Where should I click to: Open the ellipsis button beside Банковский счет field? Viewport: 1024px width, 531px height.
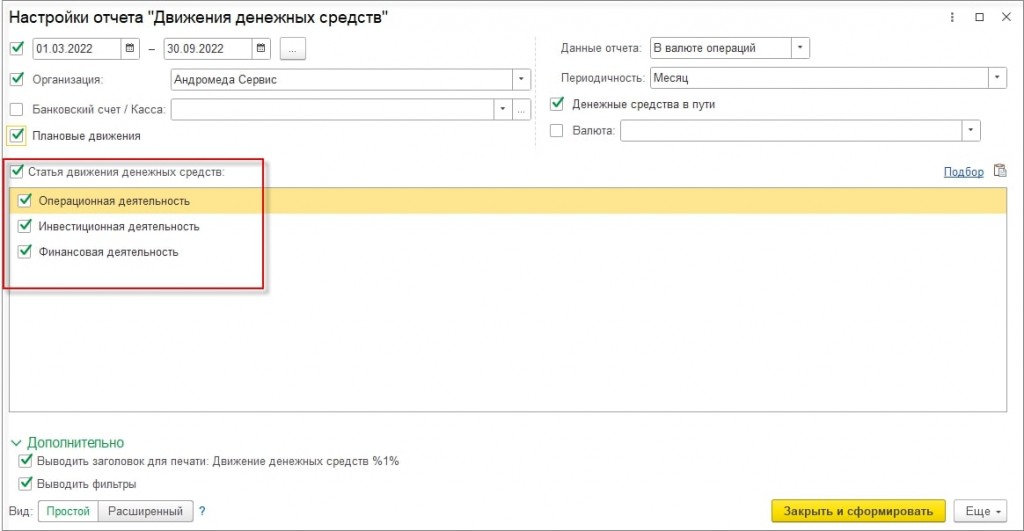(x=521, y=110)
